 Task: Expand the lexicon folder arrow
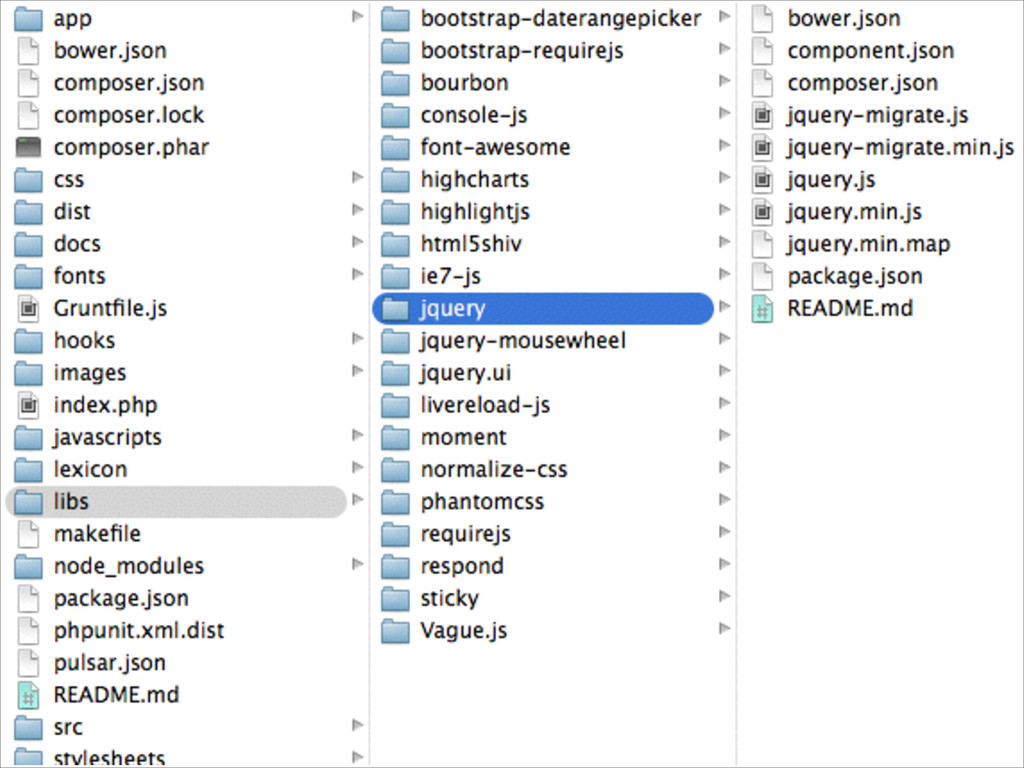pyautogui.click(x=357, y=467)
